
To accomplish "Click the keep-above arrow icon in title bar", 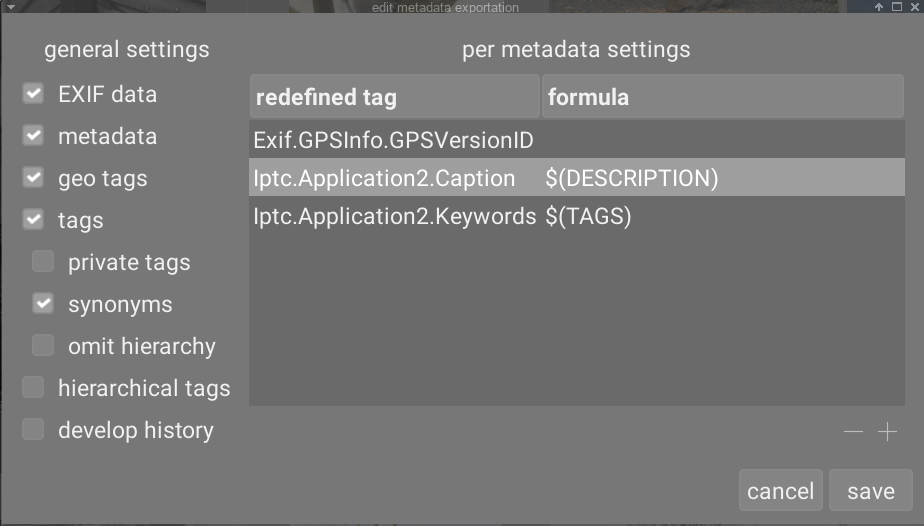I will click(879, 7).
